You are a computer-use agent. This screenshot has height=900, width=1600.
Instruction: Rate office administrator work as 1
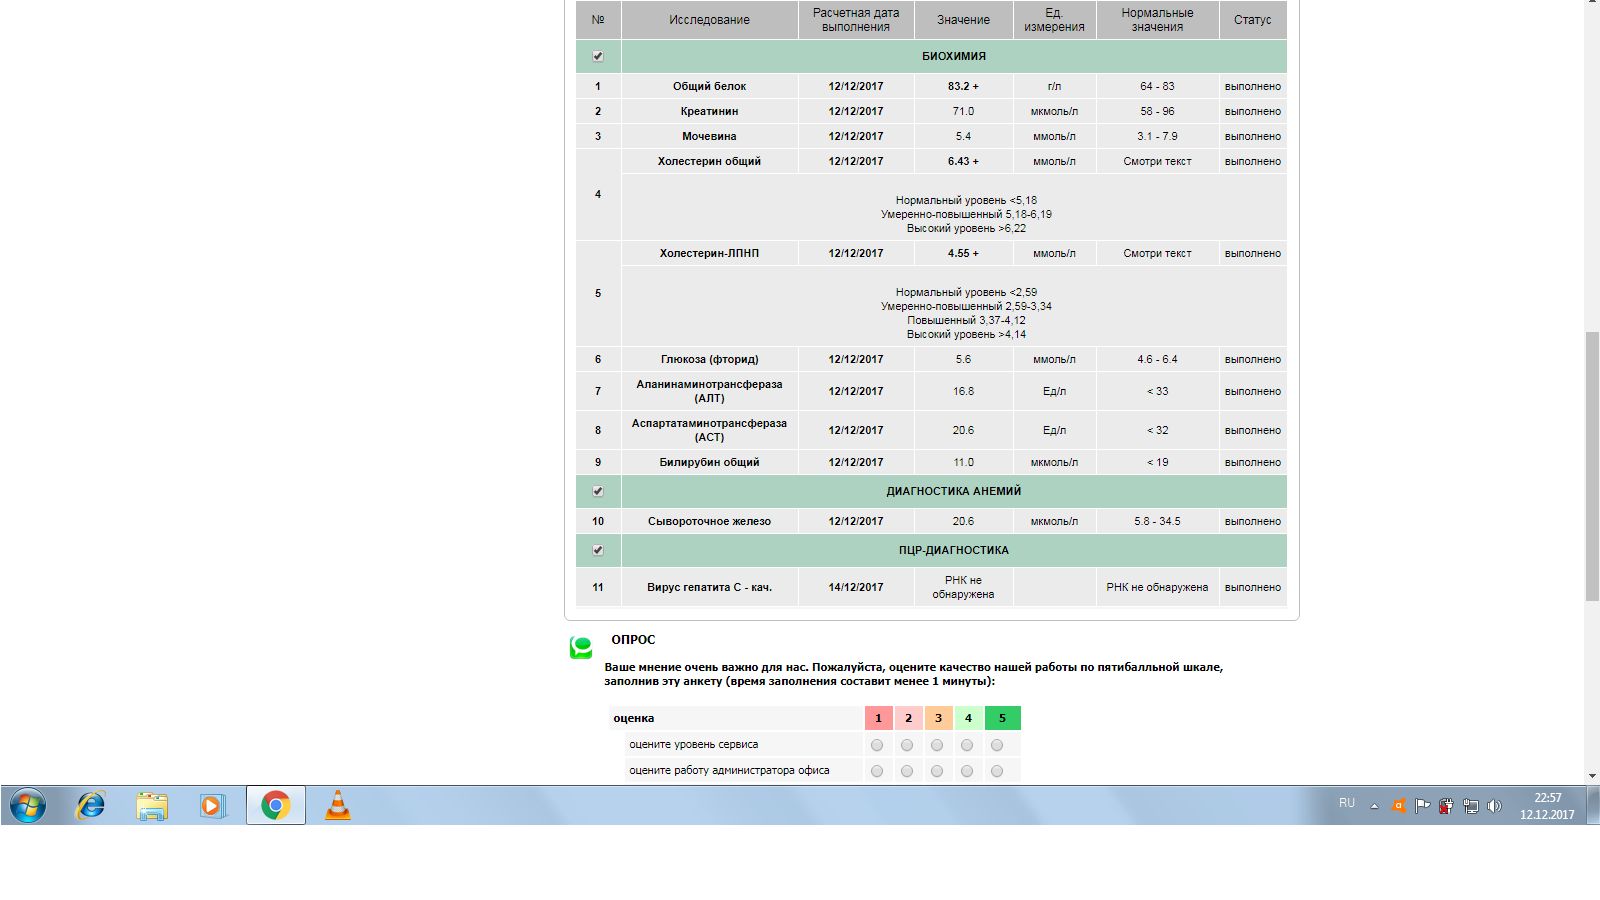877,771
